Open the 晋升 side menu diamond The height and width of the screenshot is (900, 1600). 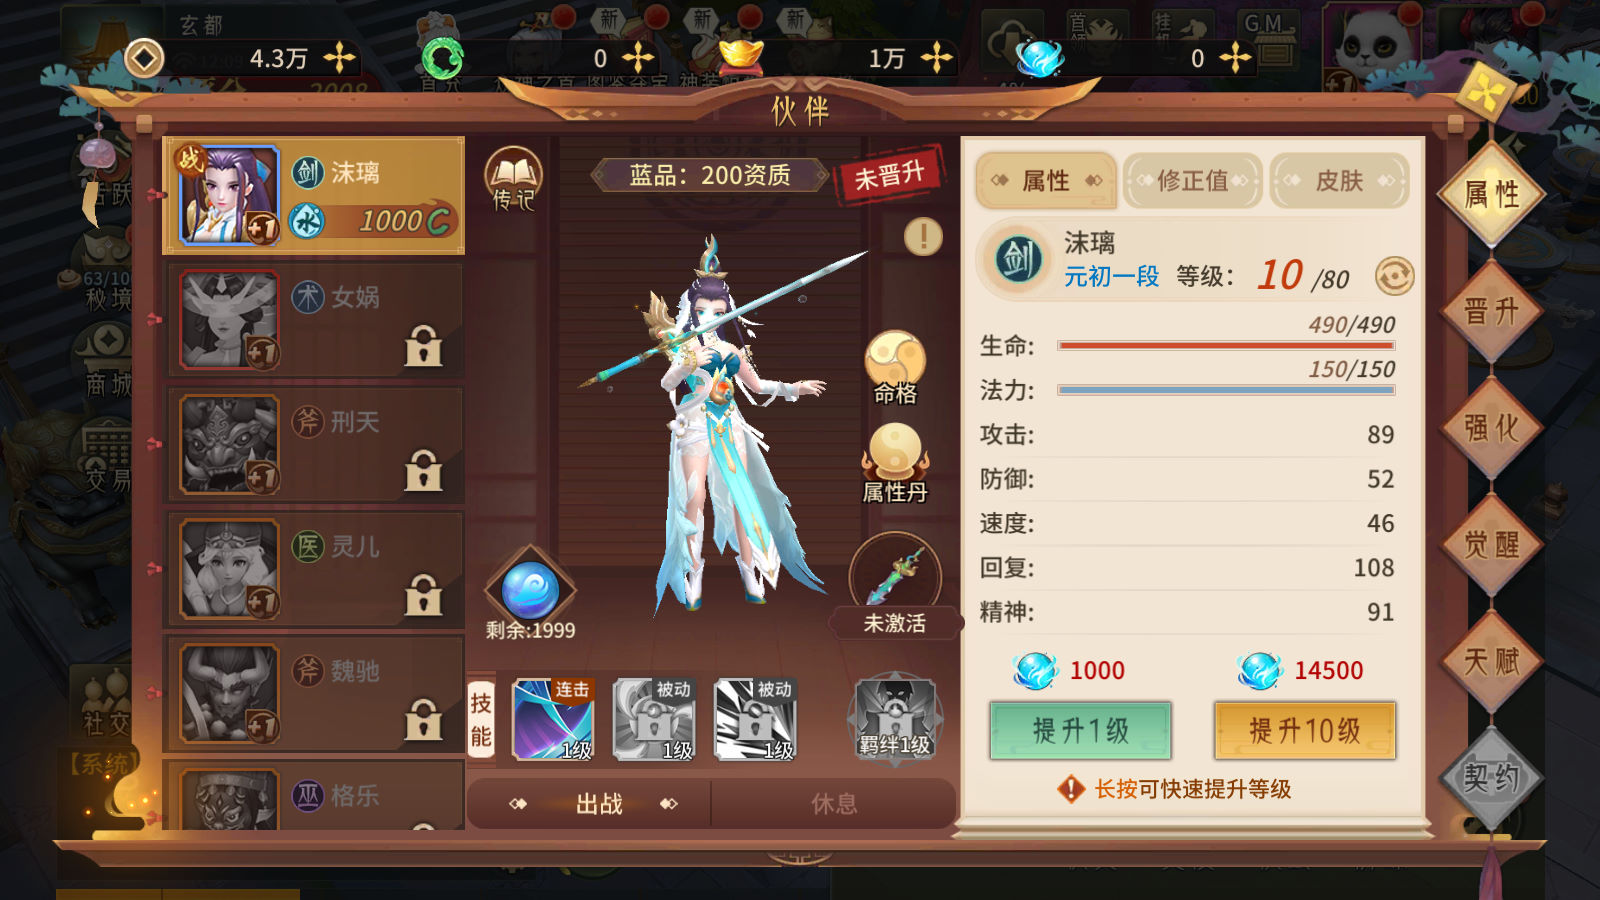pos(1491,312)
